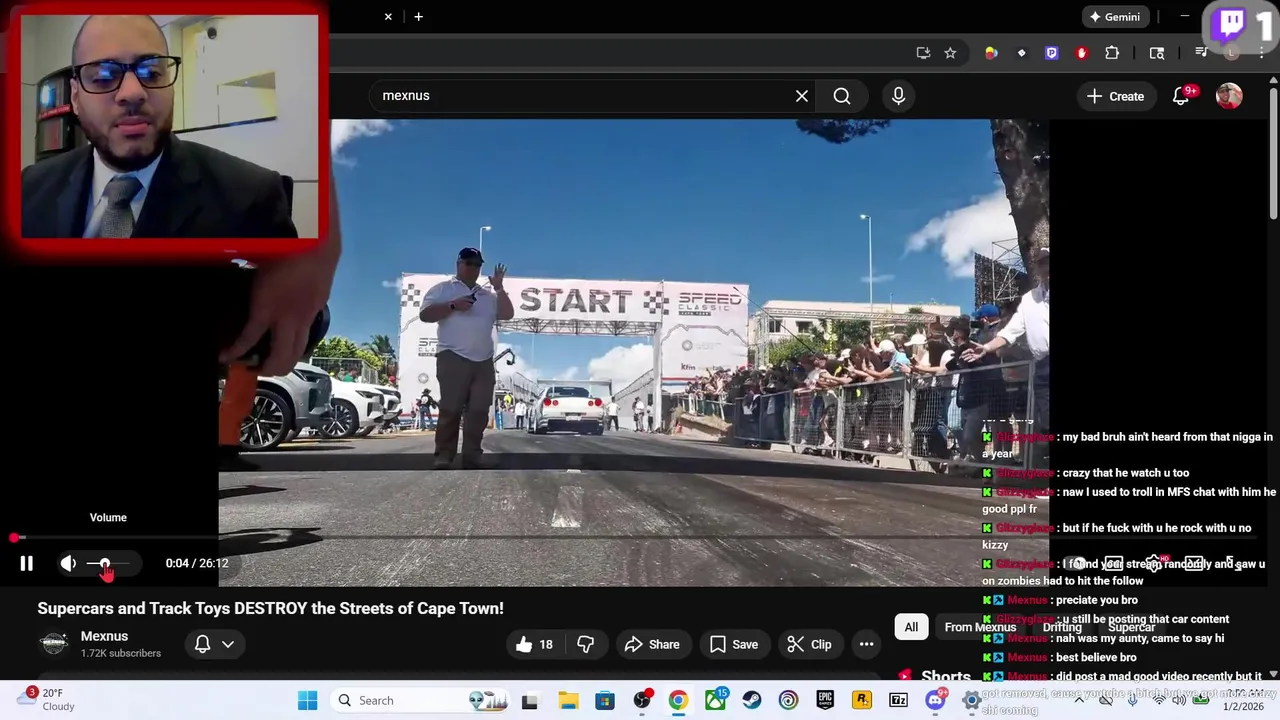Click the magnifying glass search button

pos(842,96)
